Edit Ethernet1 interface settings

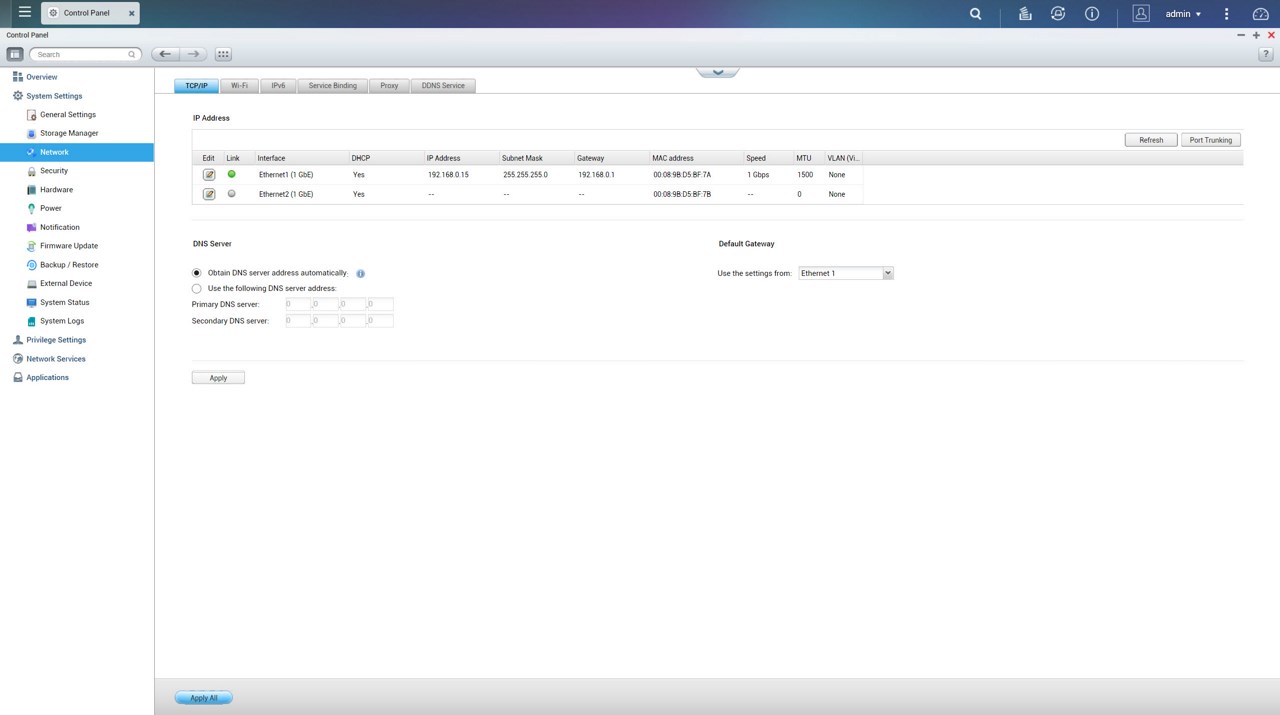click(x=209, y=175)
